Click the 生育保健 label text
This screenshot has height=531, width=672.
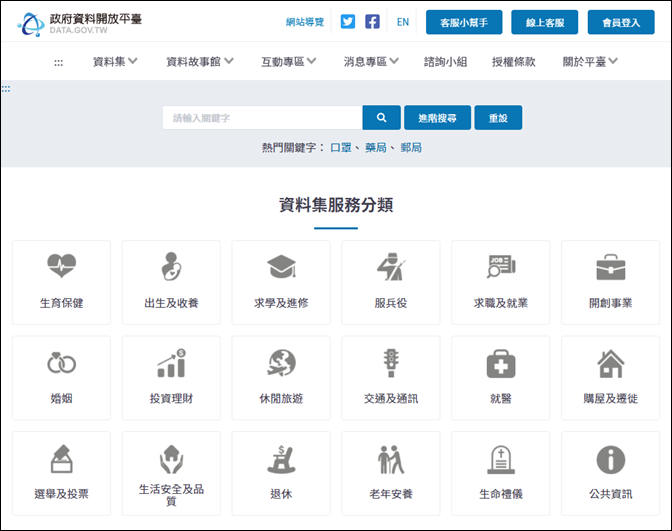(62, 303)
